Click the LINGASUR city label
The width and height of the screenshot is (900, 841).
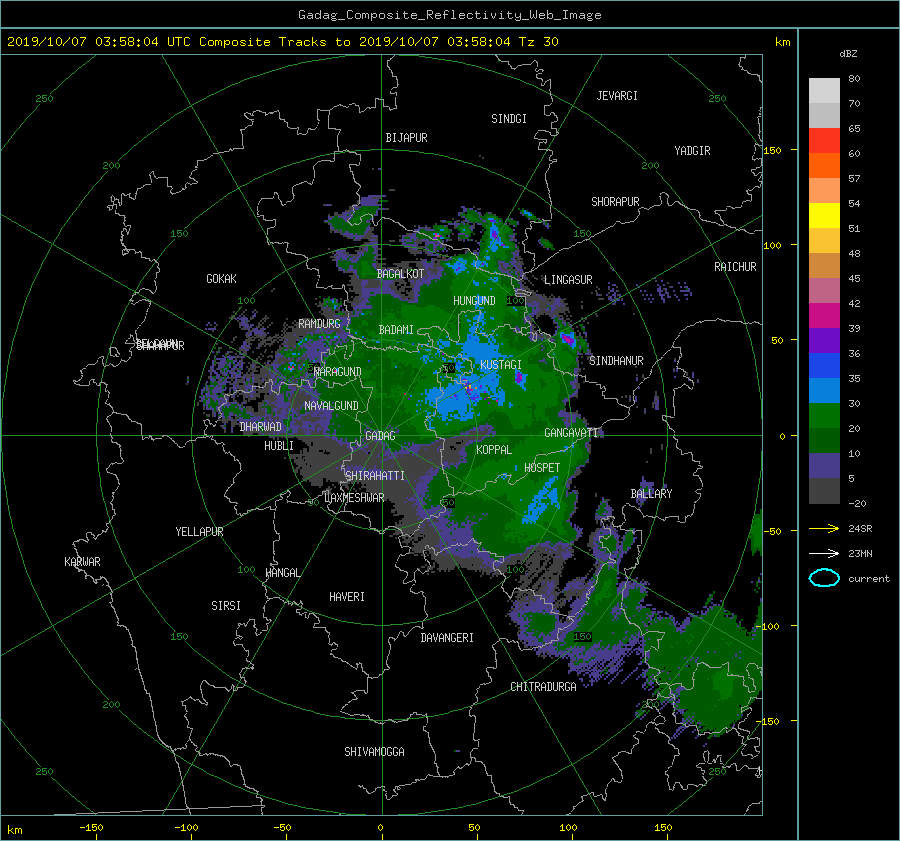[x=568, y=280]
